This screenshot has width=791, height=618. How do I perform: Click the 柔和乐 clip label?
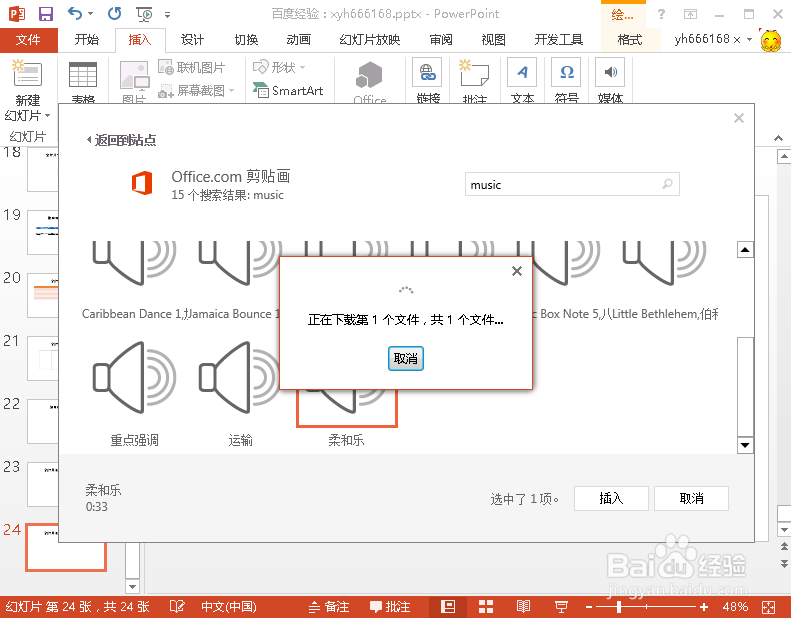click(x=346, y=440)
